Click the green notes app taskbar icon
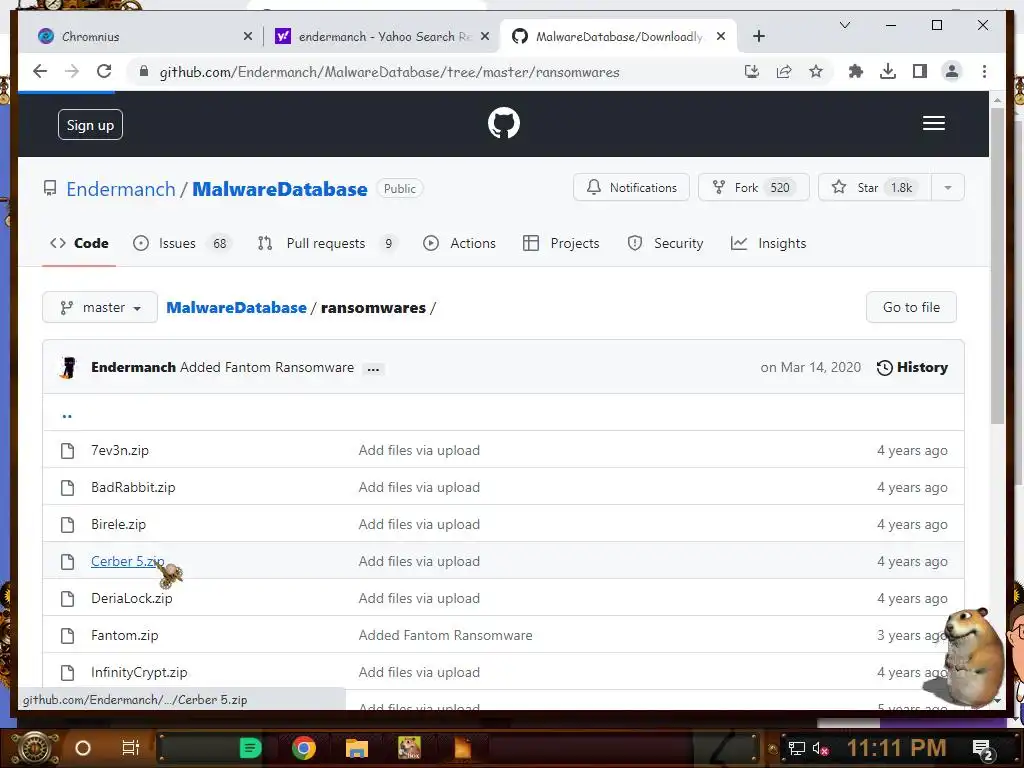The image size is (1024, 768). 250,748
